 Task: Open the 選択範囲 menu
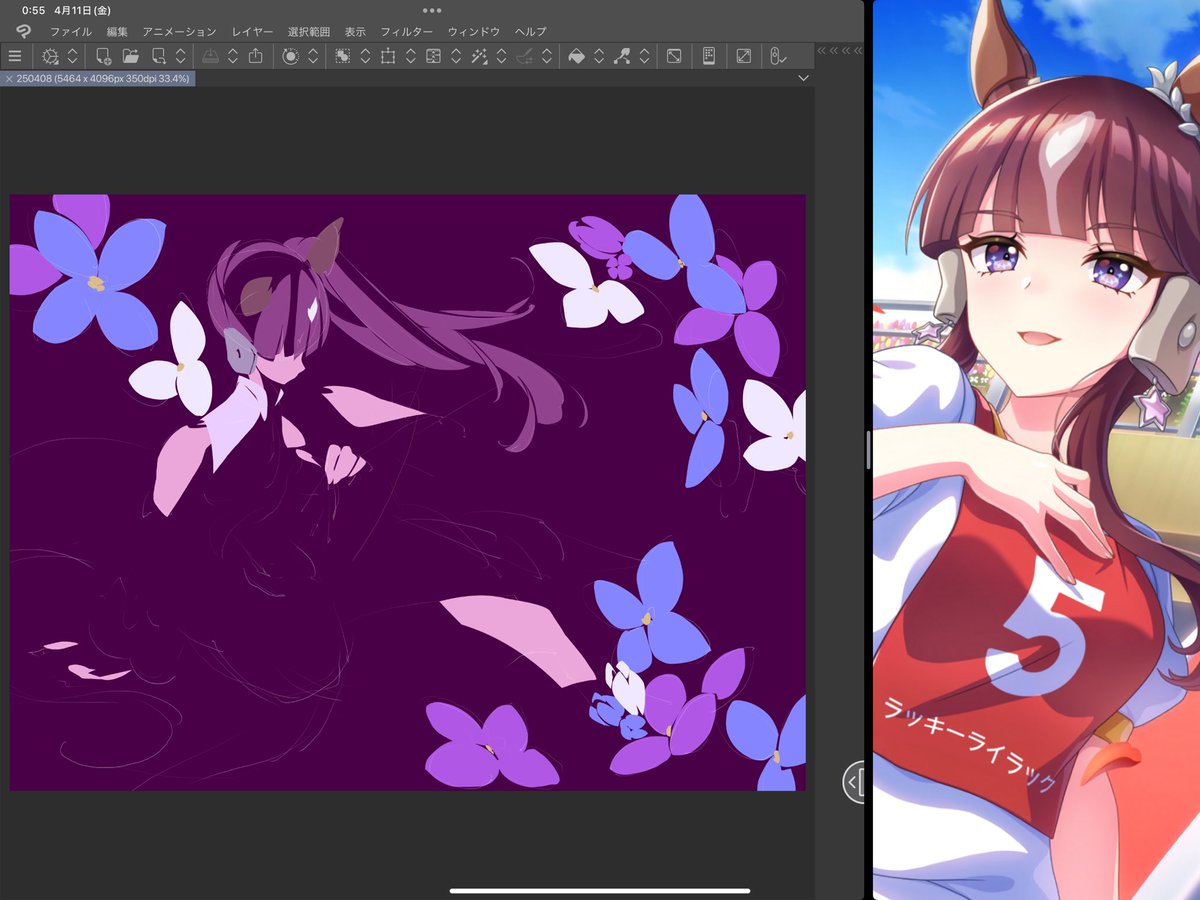(x=309, y=32)
